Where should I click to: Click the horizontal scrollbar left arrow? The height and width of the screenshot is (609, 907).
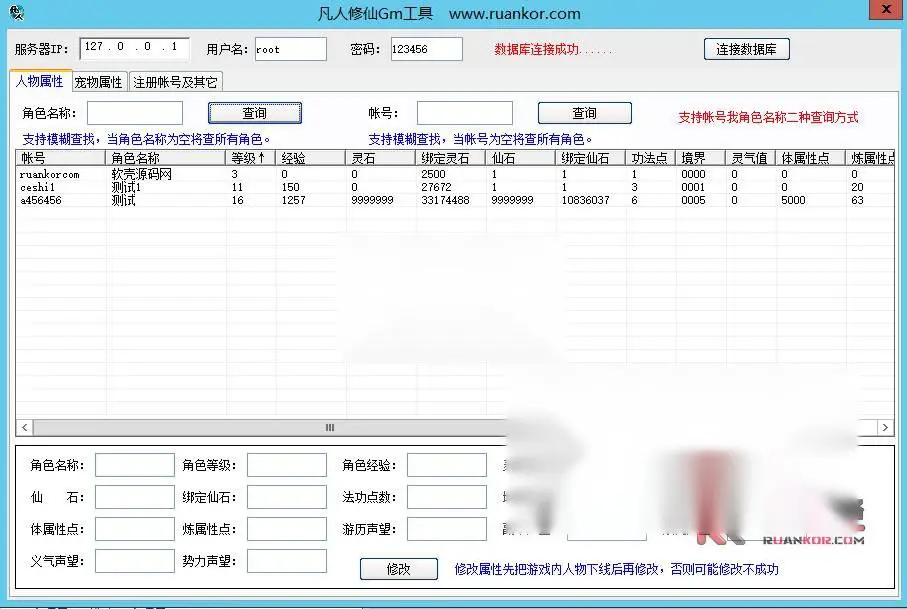(x=24, y=427)
